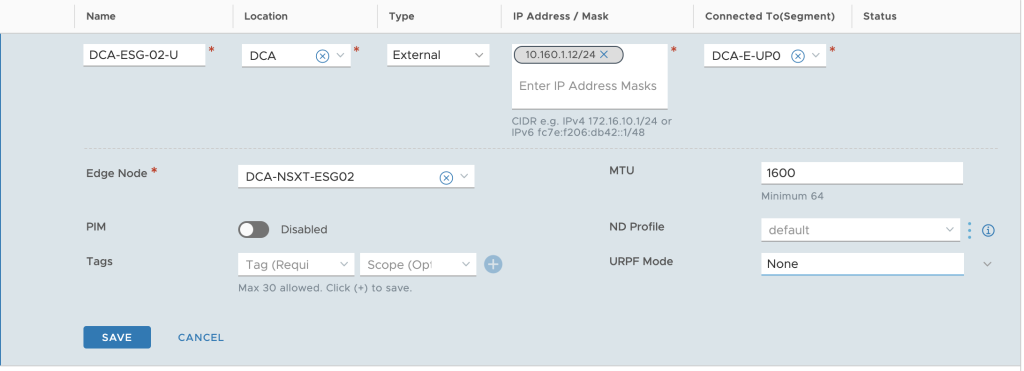The width and height of the screenshot is (1024, 371).
Task: Clear the DCA-NSXT-ESG02 edge node
Action: pos(446,177)
